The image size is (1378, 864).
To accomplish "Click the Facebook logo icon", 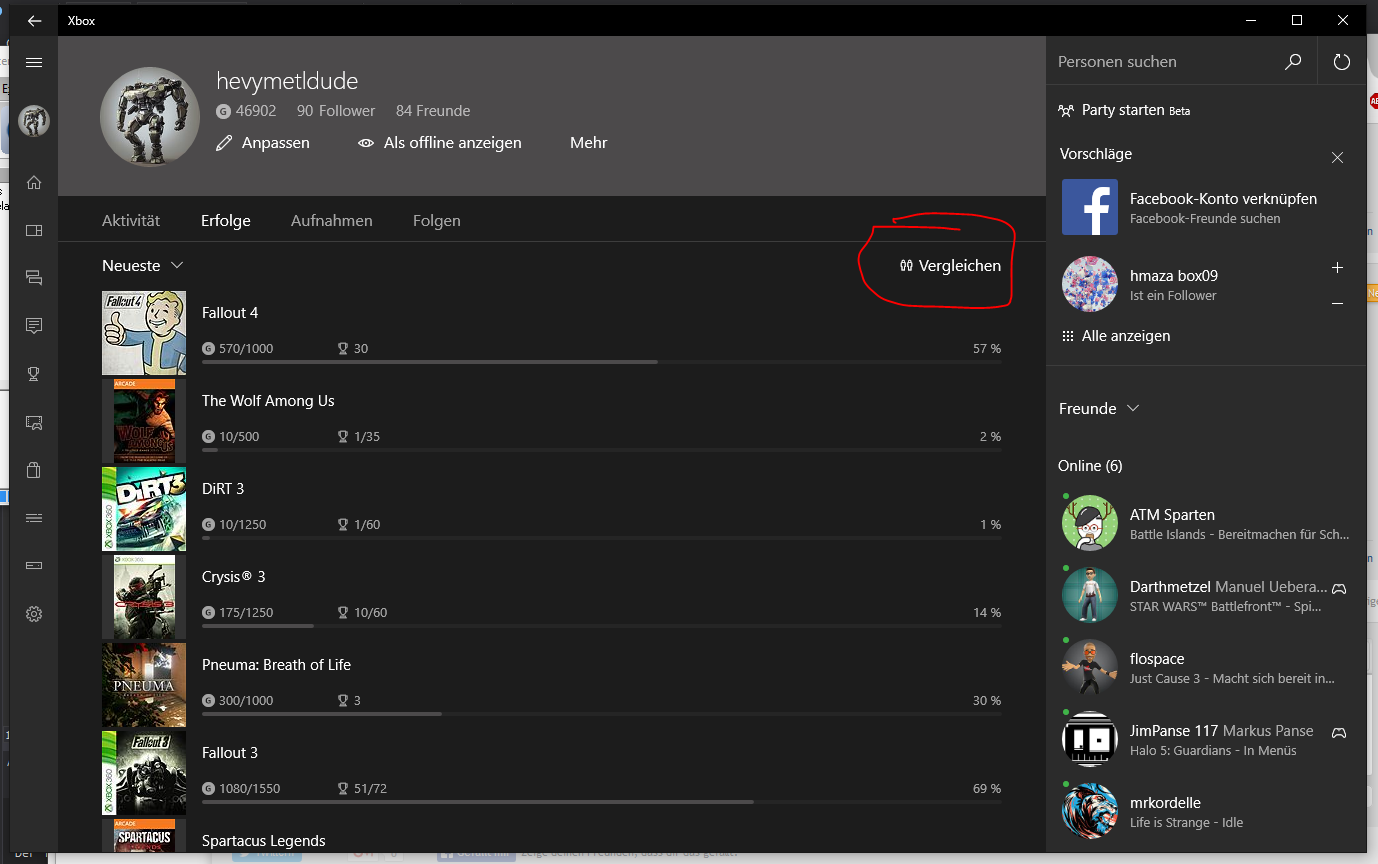I will 1090,207.
